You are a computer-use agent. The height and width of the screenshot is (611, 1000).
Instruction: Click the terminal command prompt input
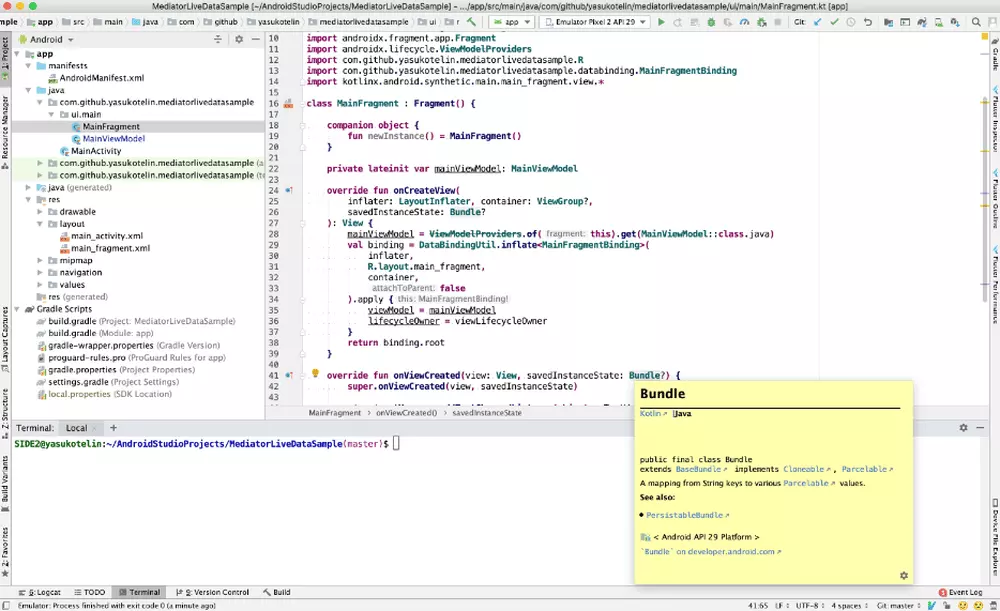(396, 443)
